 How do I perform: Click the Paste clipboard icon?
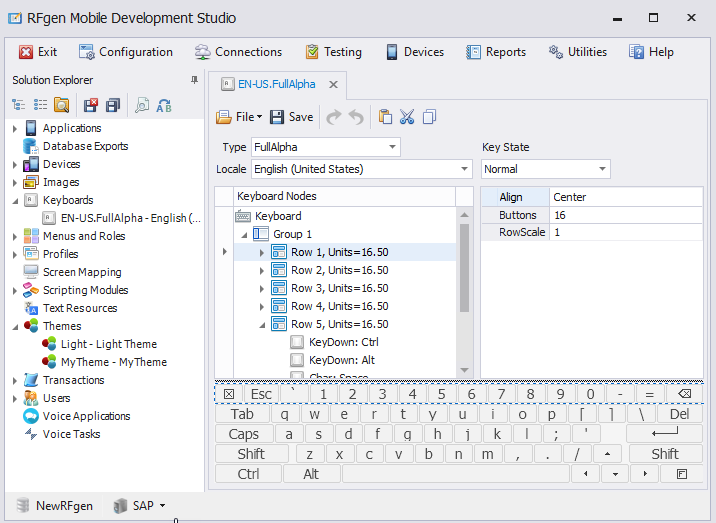(x=385, y=117)
